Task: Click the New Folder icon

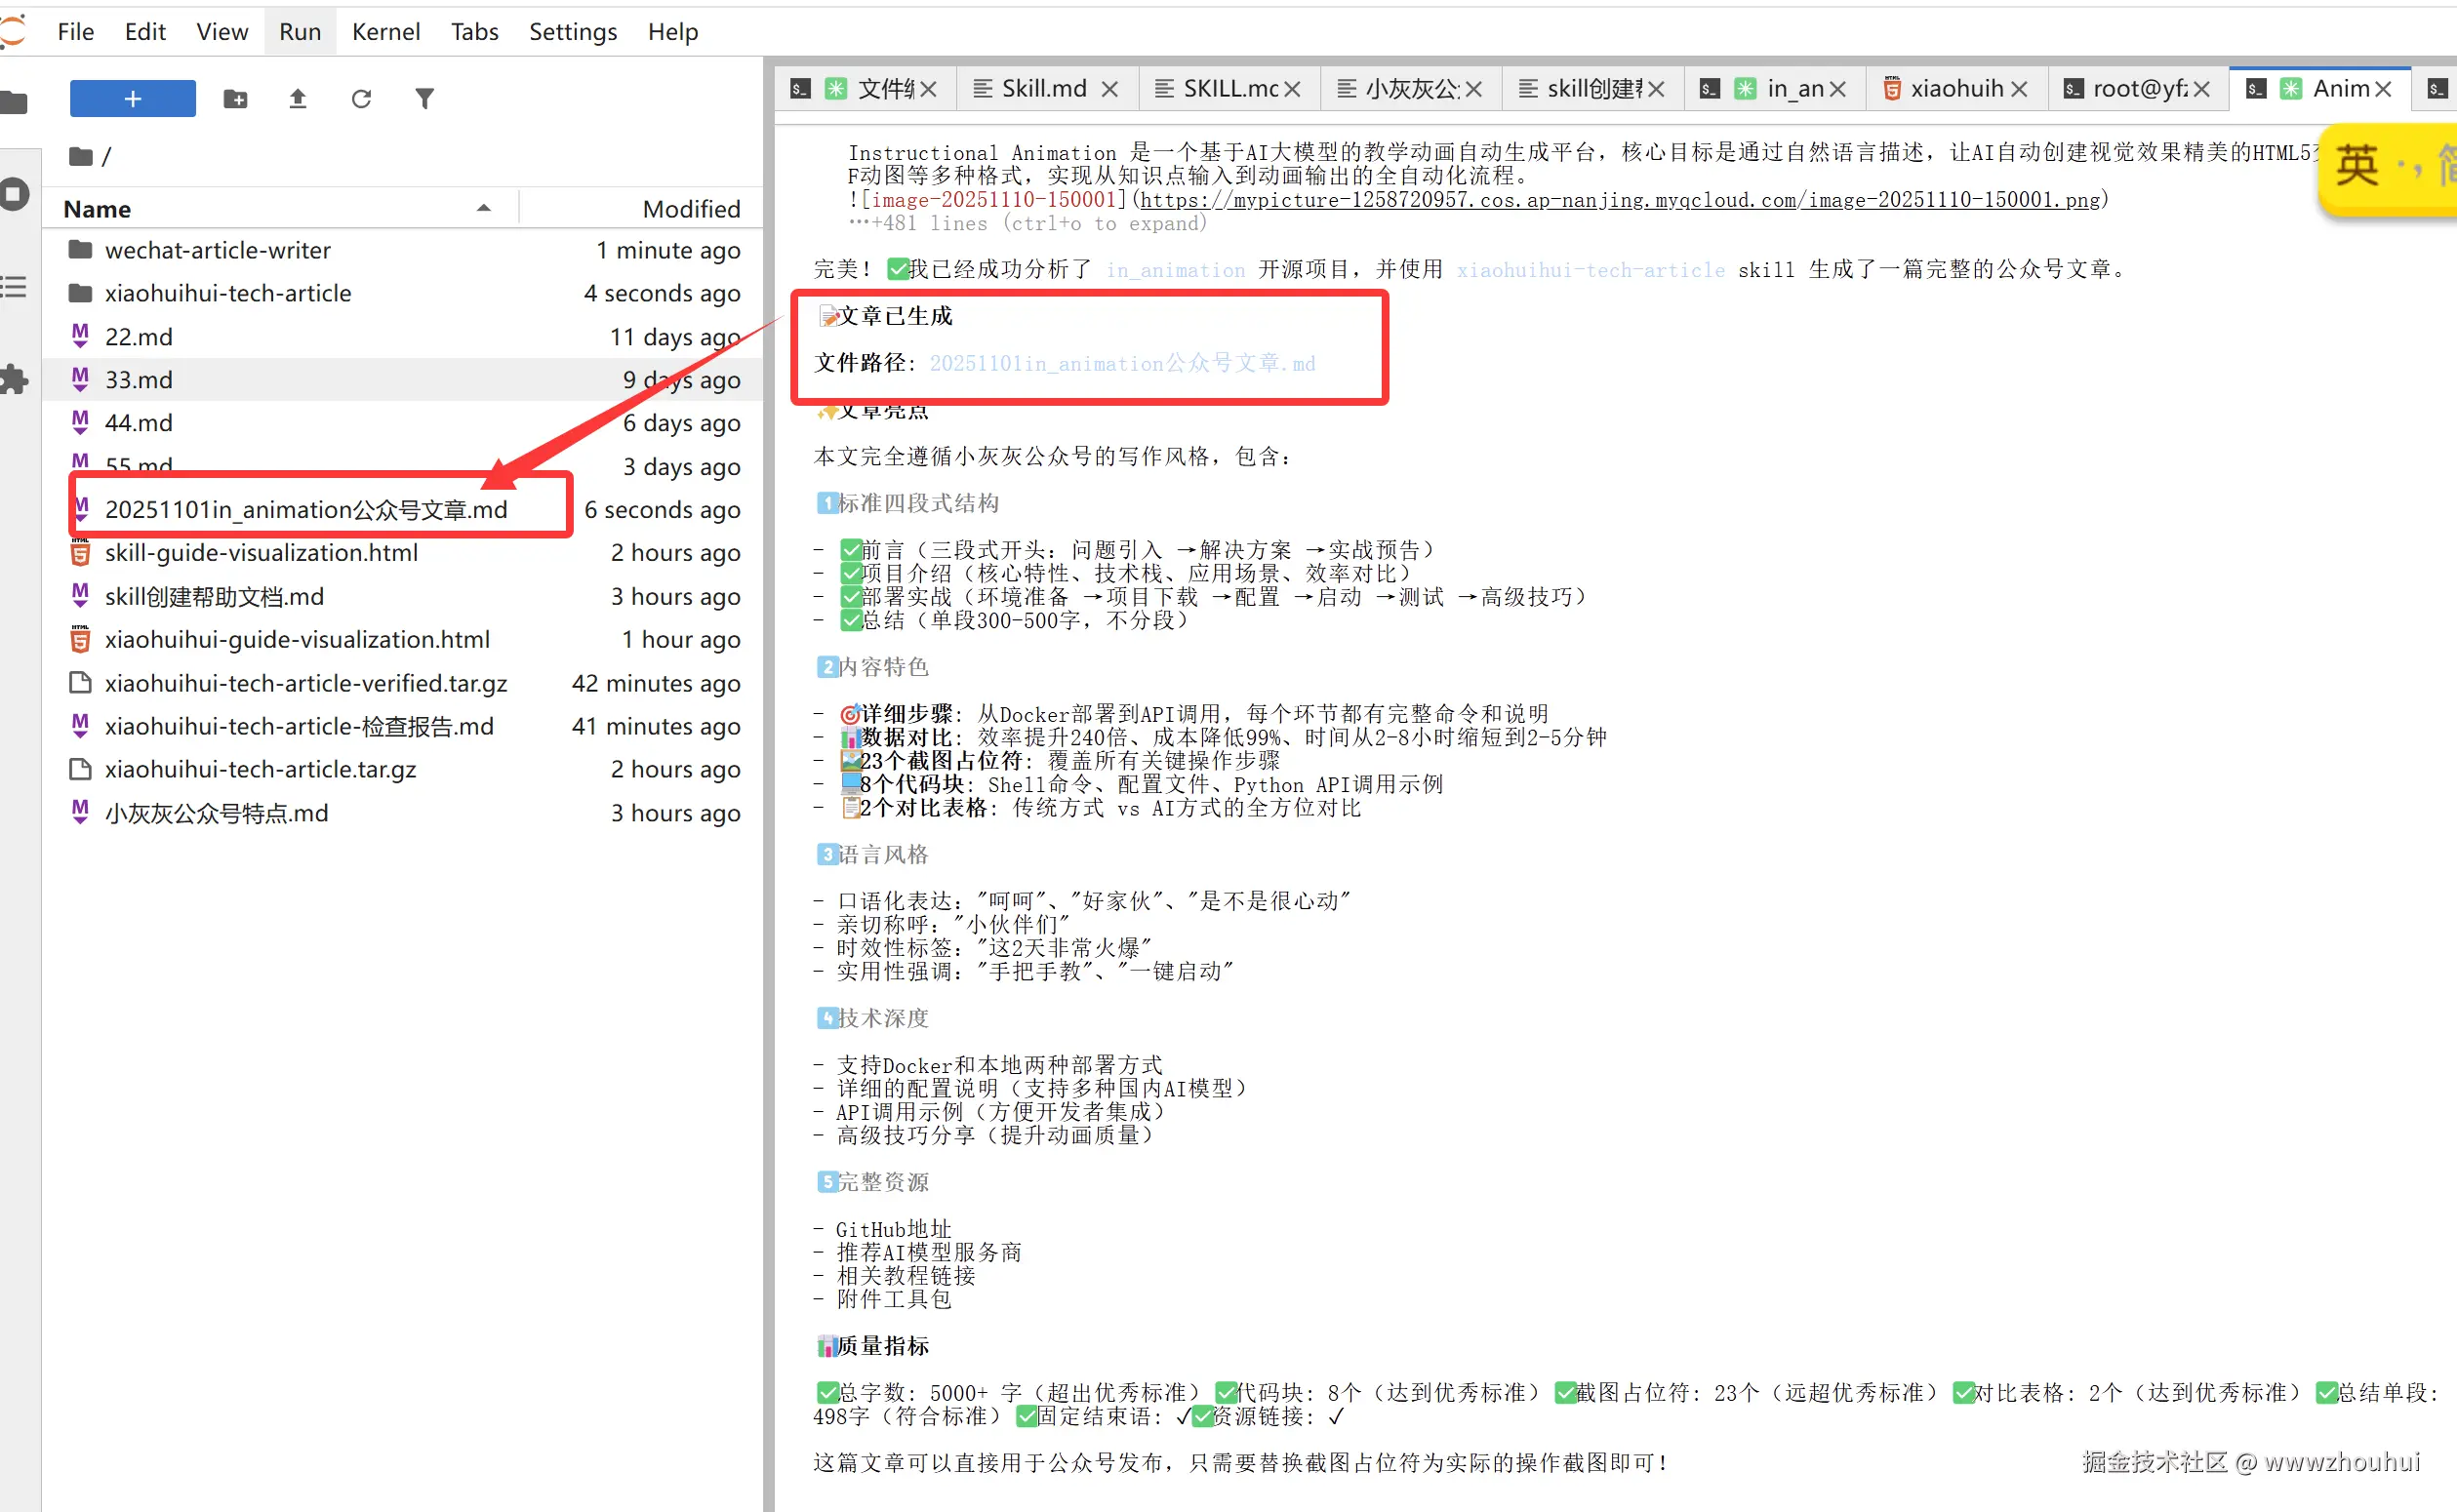Action: (x=235, y=99)
